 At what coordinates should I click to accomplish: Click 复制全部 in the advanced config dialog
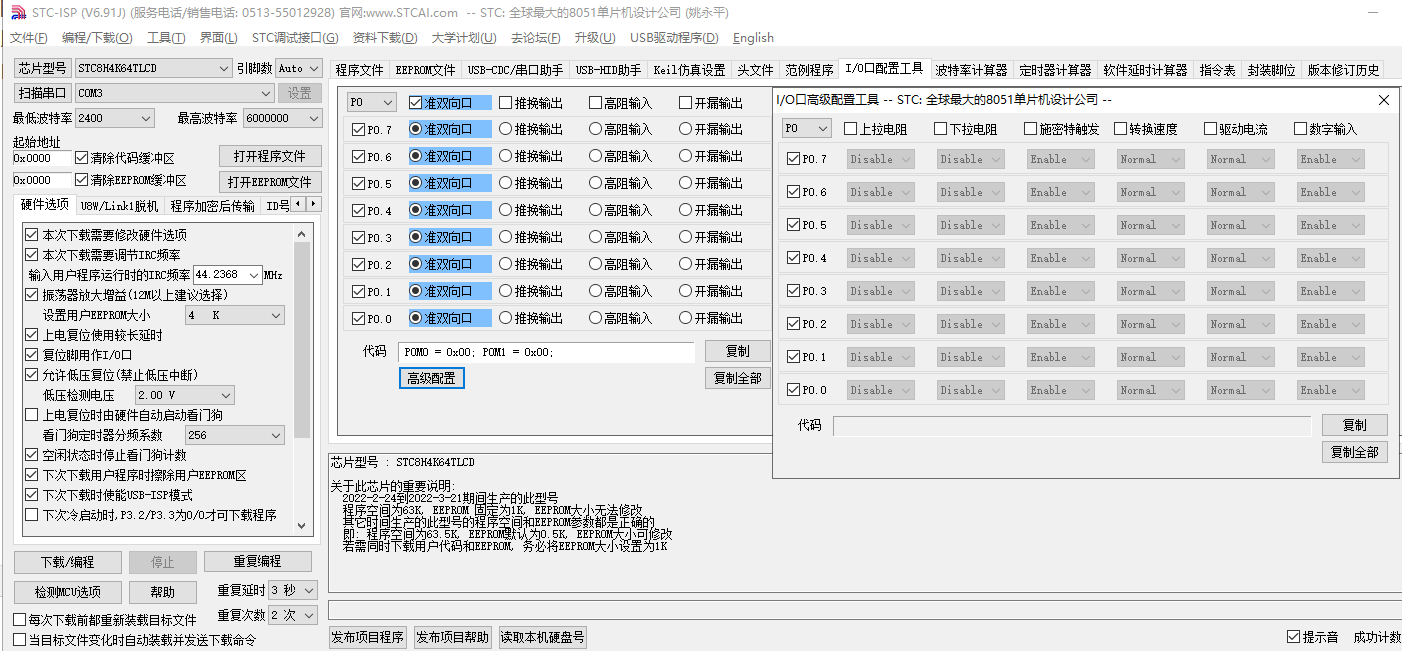click(x=1355, y=452)
